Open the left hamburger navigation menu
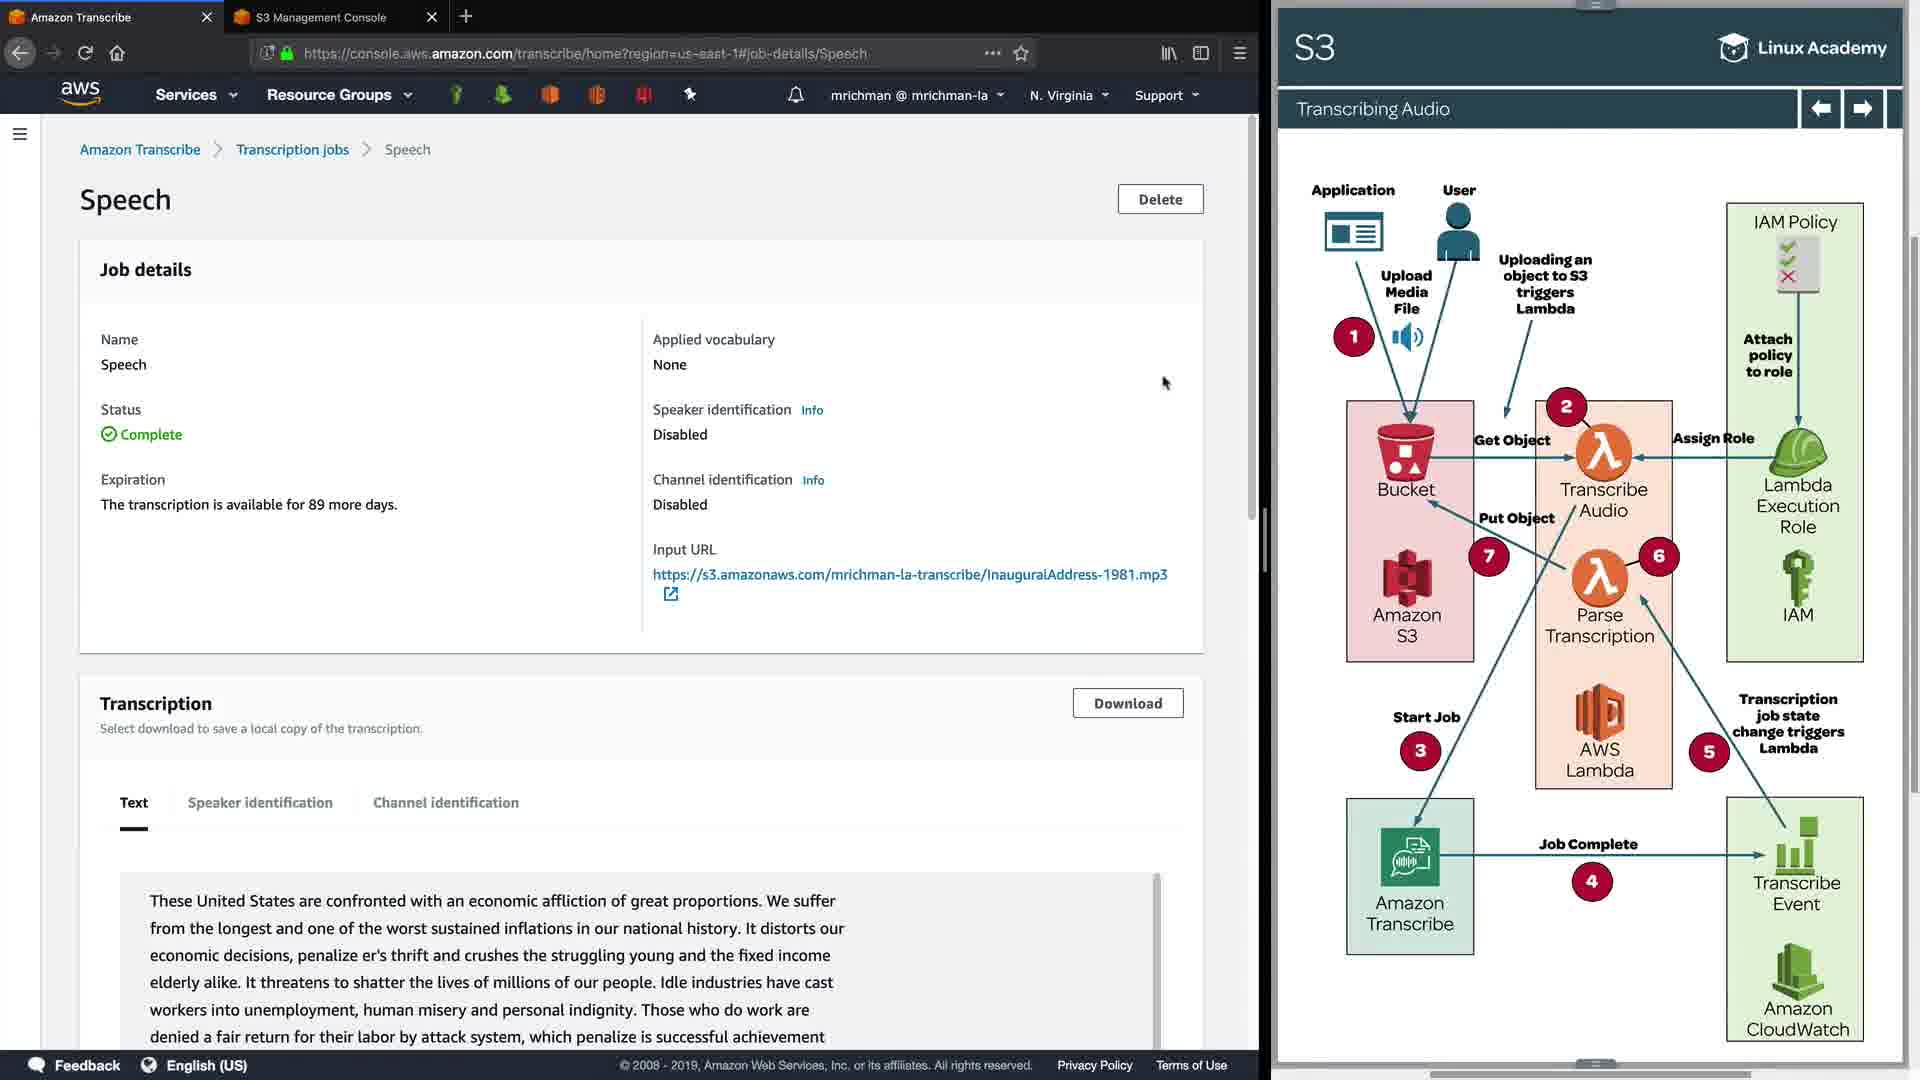 [20, 134]
